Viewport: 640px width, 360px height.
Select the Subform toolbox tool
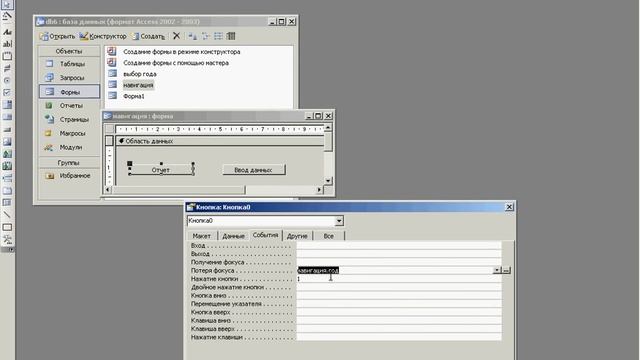click(x=7, y=202)
